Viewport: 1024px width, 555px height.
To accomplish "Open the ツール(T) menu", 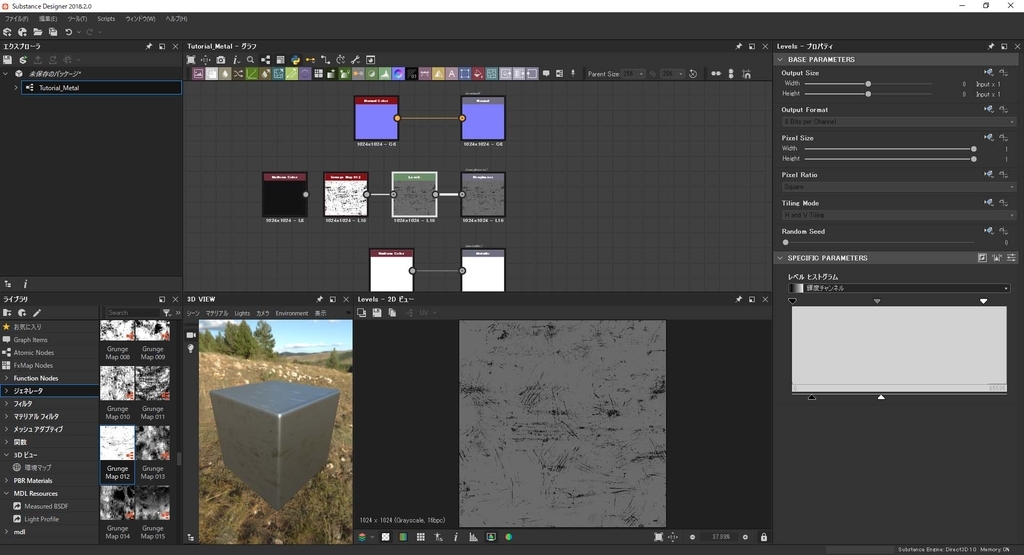I will click(77, 19).
